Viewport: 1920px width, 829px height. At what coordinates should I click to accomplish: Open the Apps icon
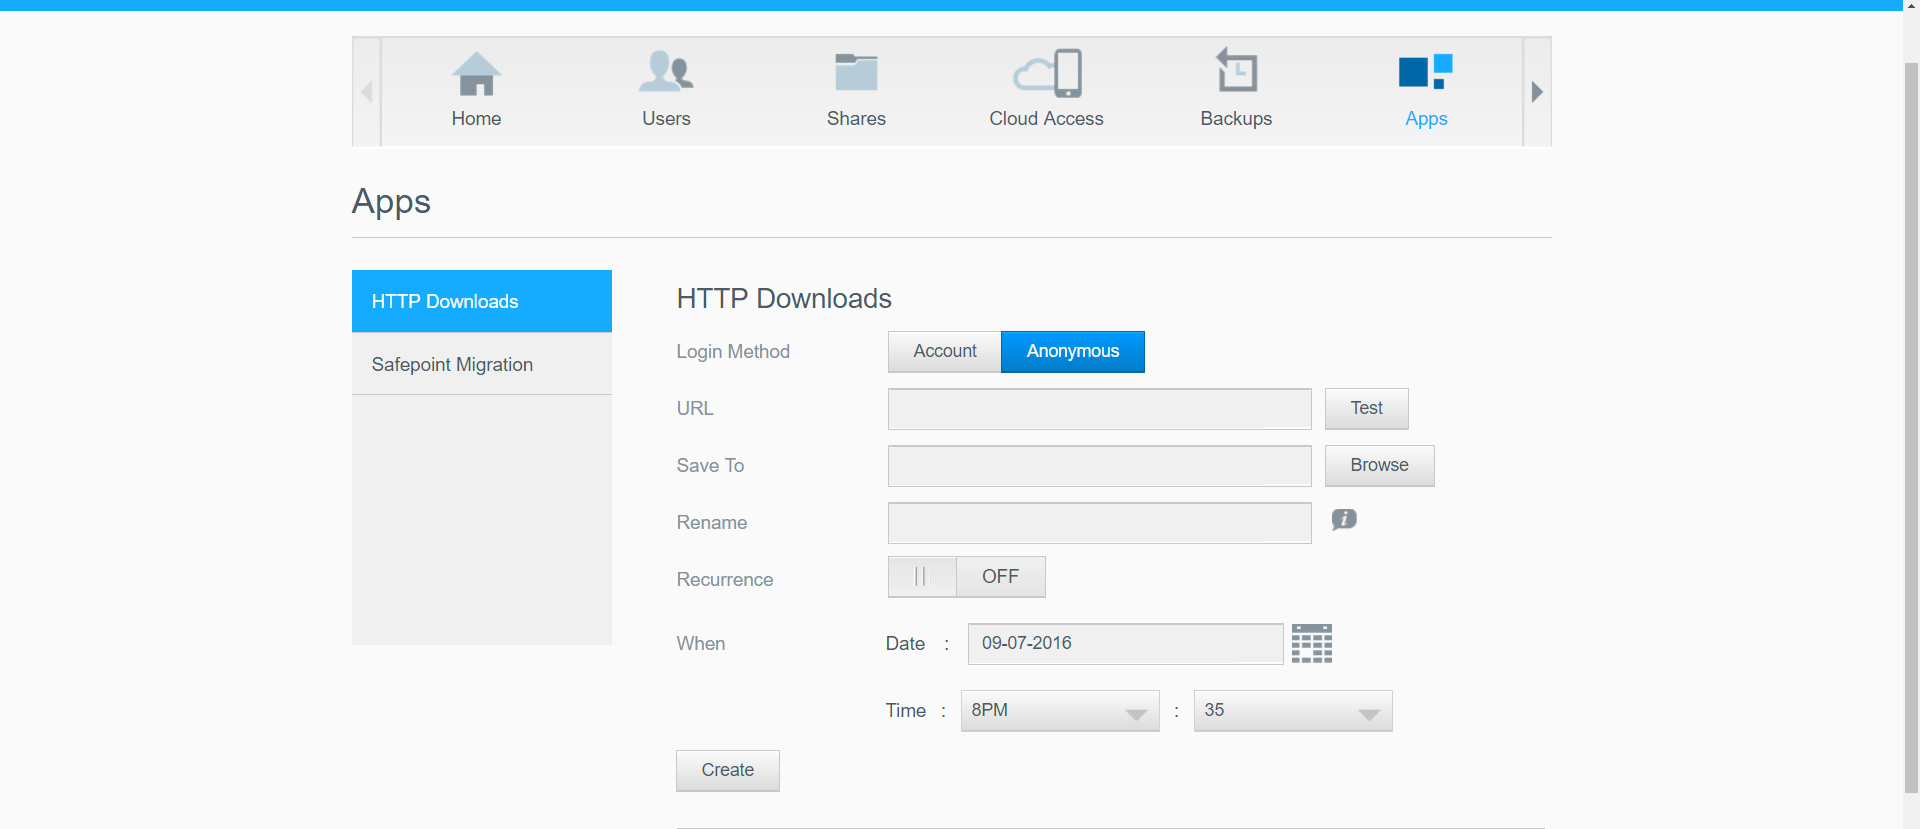point(1426,72)
